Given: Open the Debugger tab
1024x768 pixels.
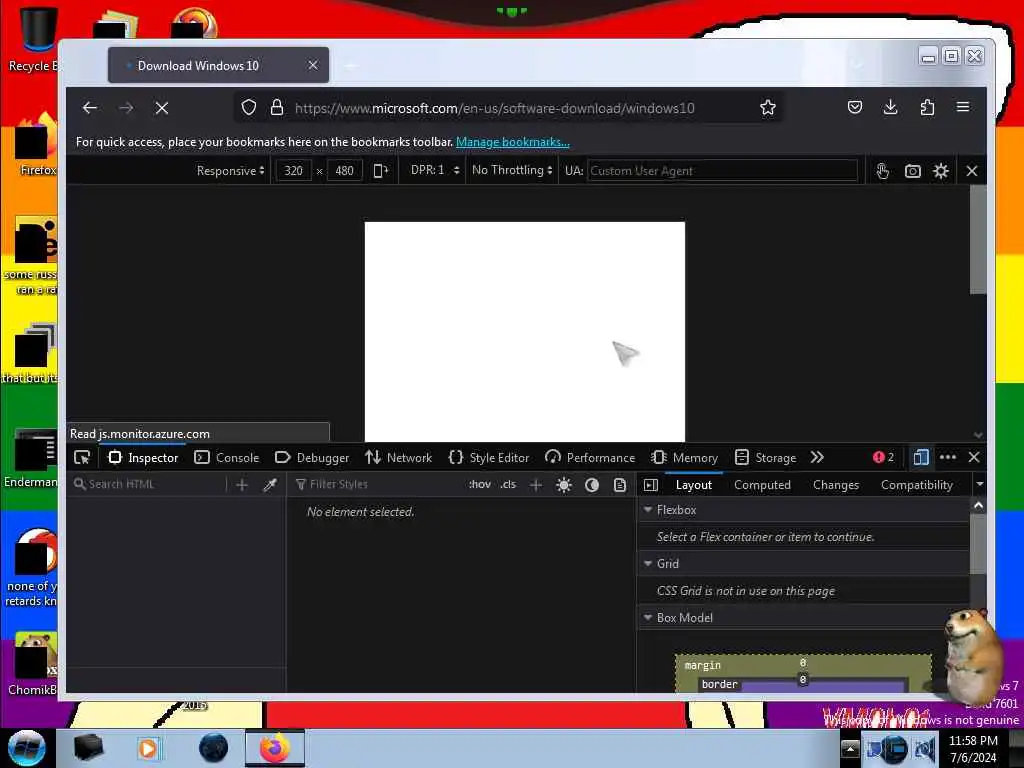Looking at the screenshot, I should (312, 458).
